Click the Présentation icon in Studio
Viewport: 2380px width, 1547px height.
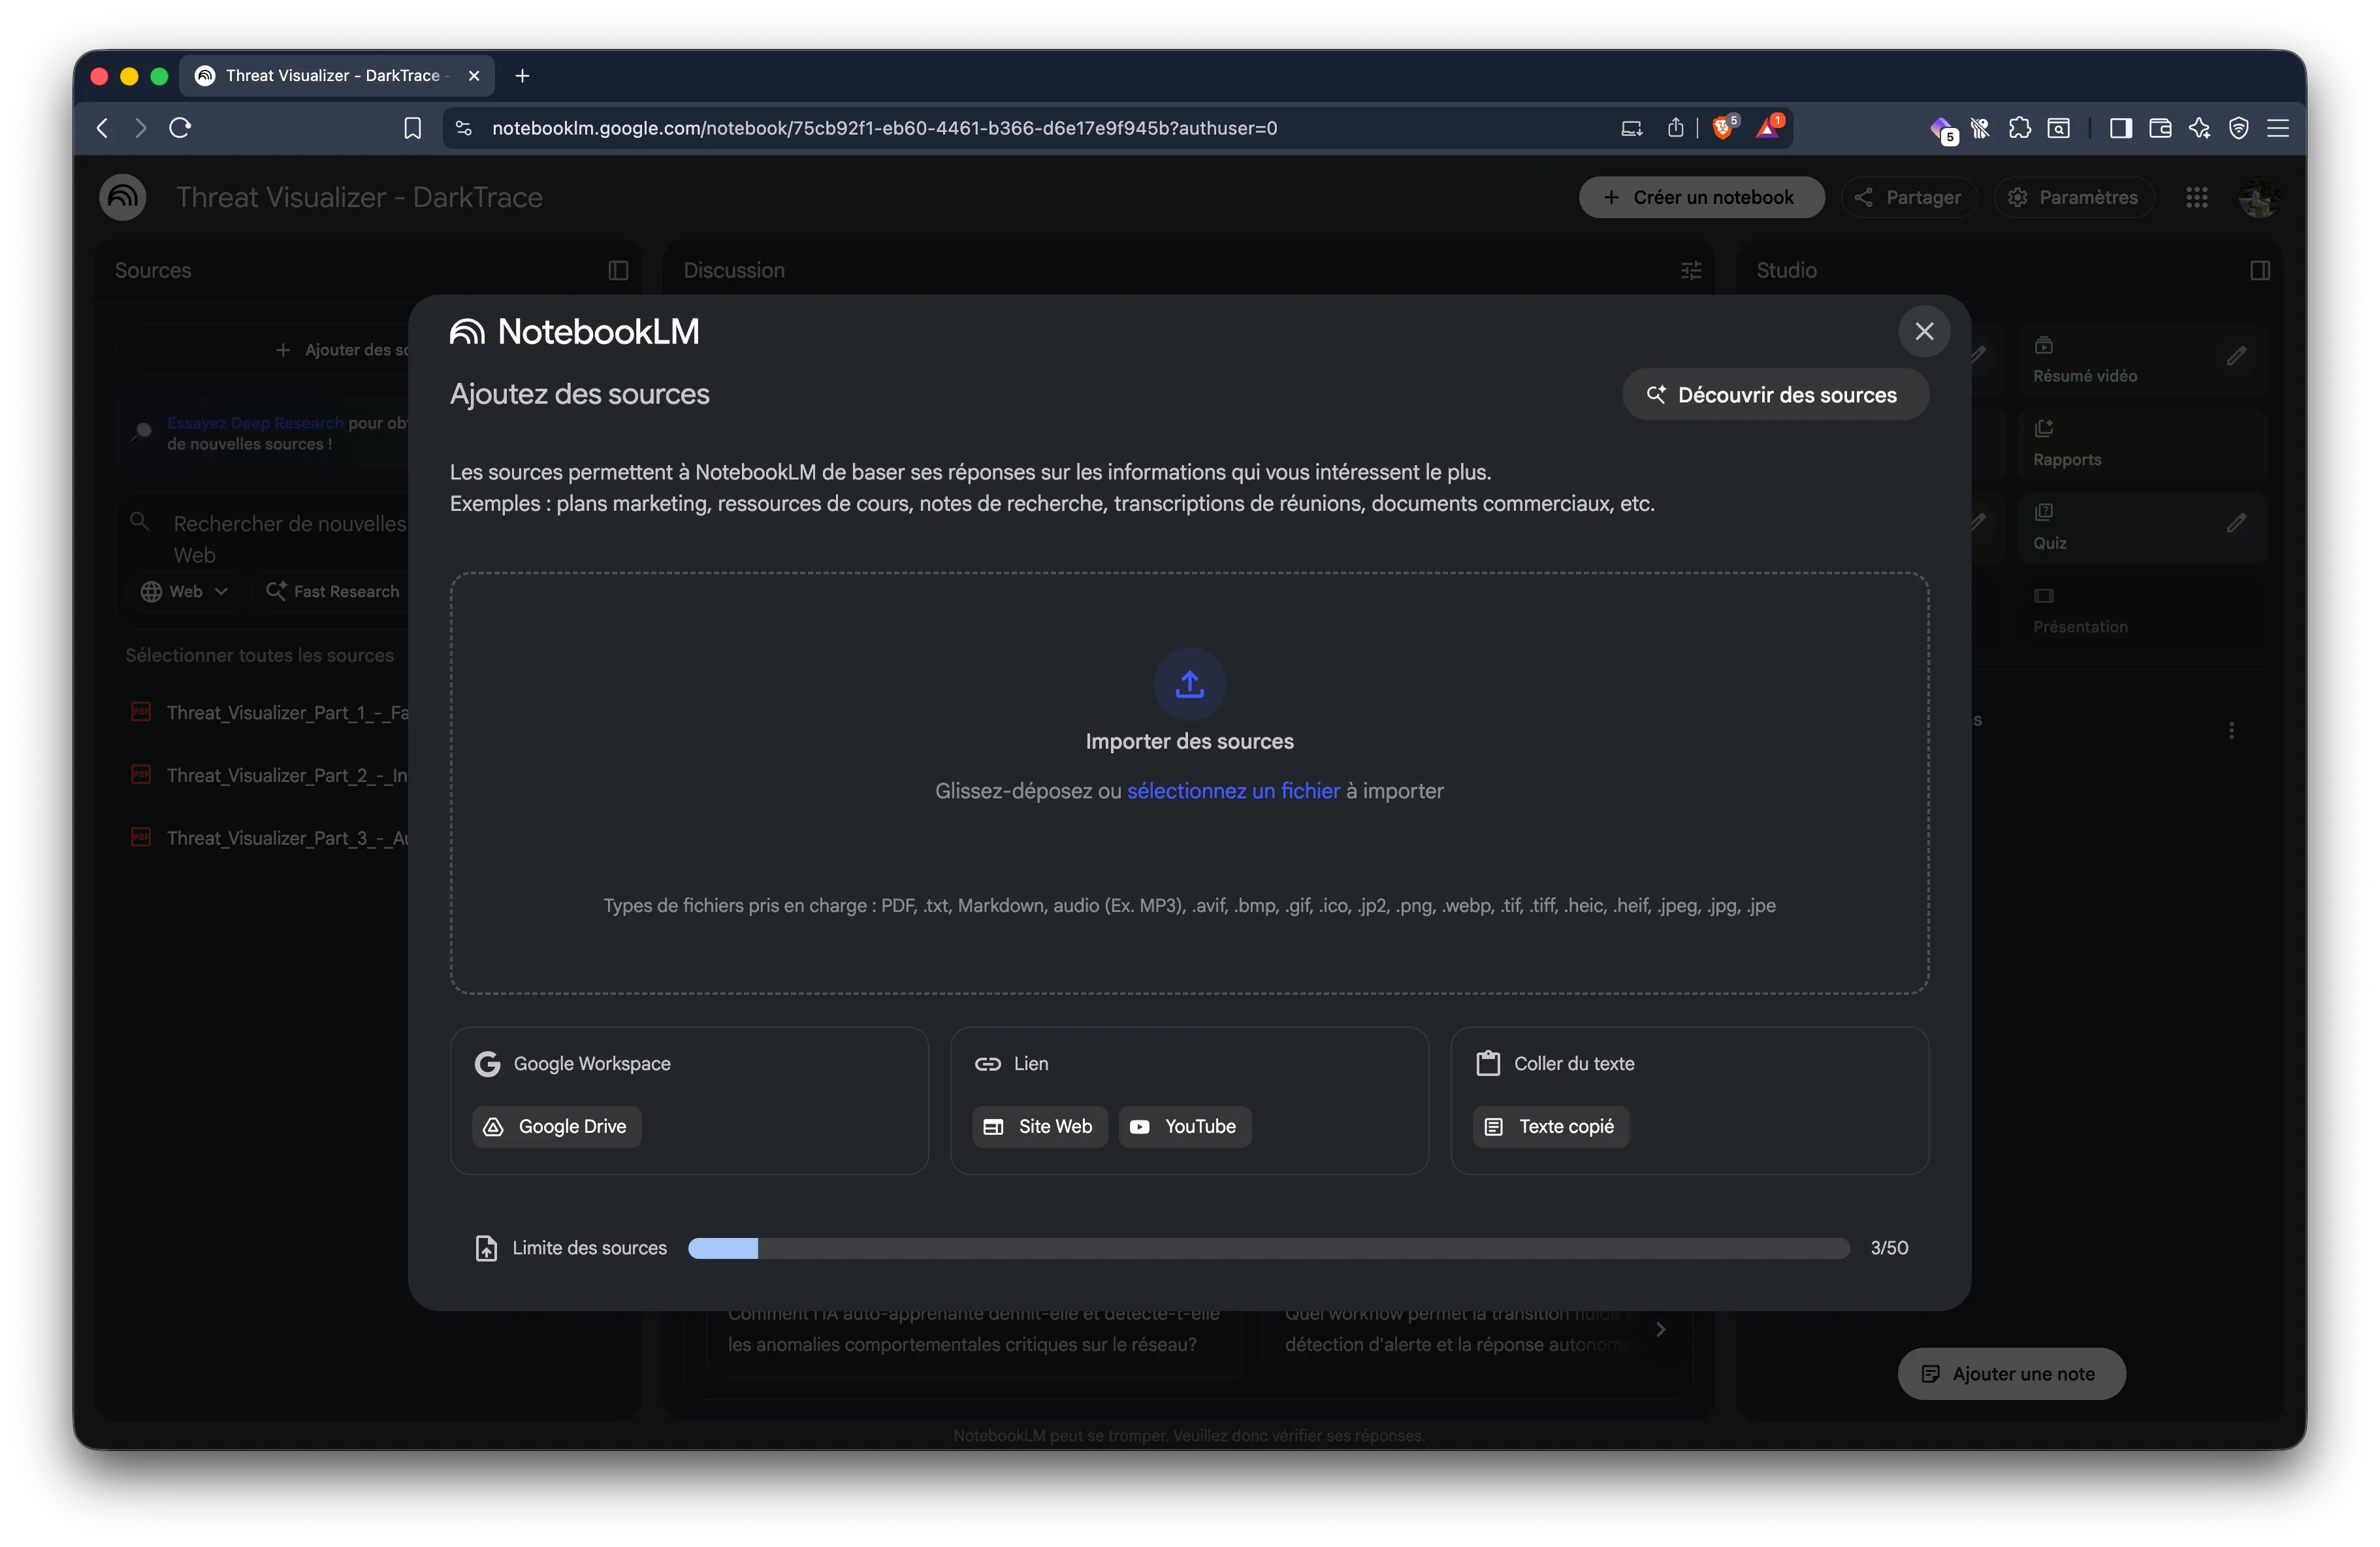click(x=2044, y=597)
